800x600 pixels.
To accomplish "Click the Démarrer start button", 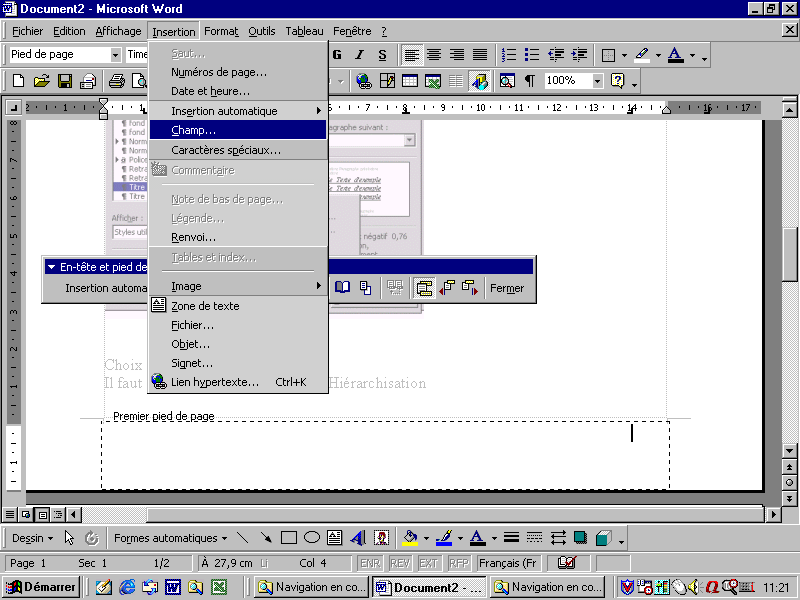I will 42,587.
